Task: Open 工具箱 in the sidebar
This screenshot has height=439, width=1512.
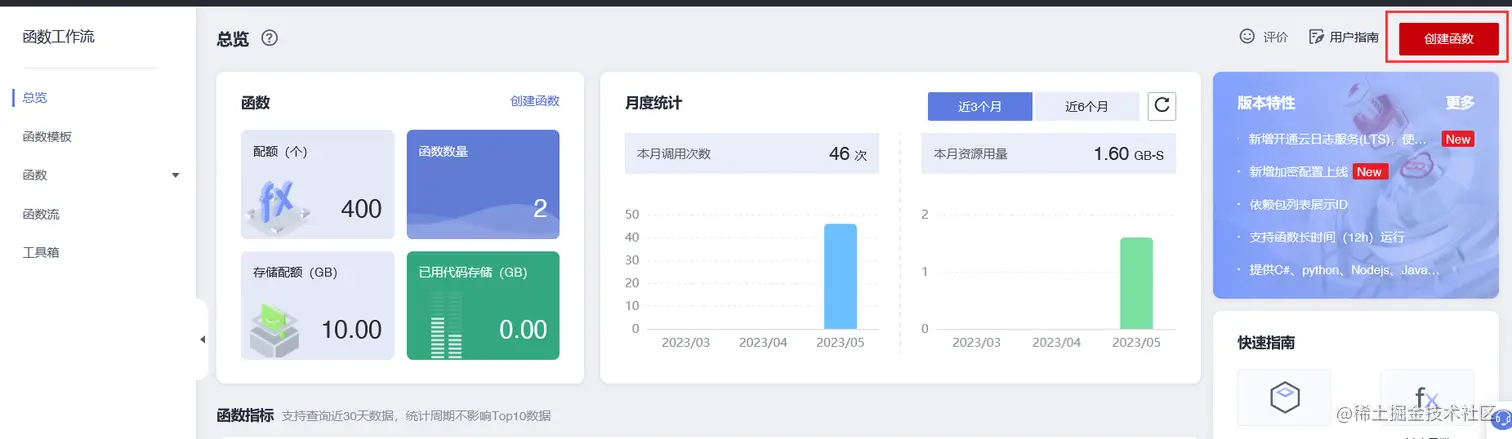Action: [x=41, y=252]
